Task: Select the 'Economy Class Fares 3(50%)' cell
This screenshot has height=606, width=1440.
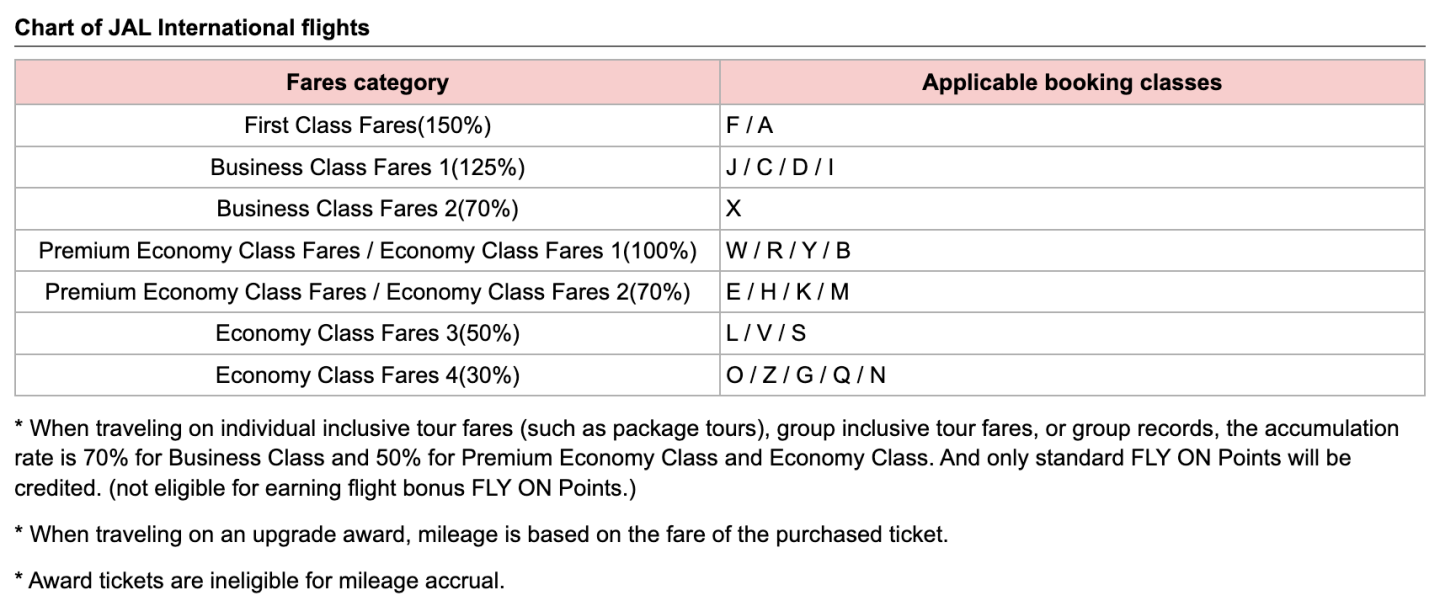Action: (367, 334)
